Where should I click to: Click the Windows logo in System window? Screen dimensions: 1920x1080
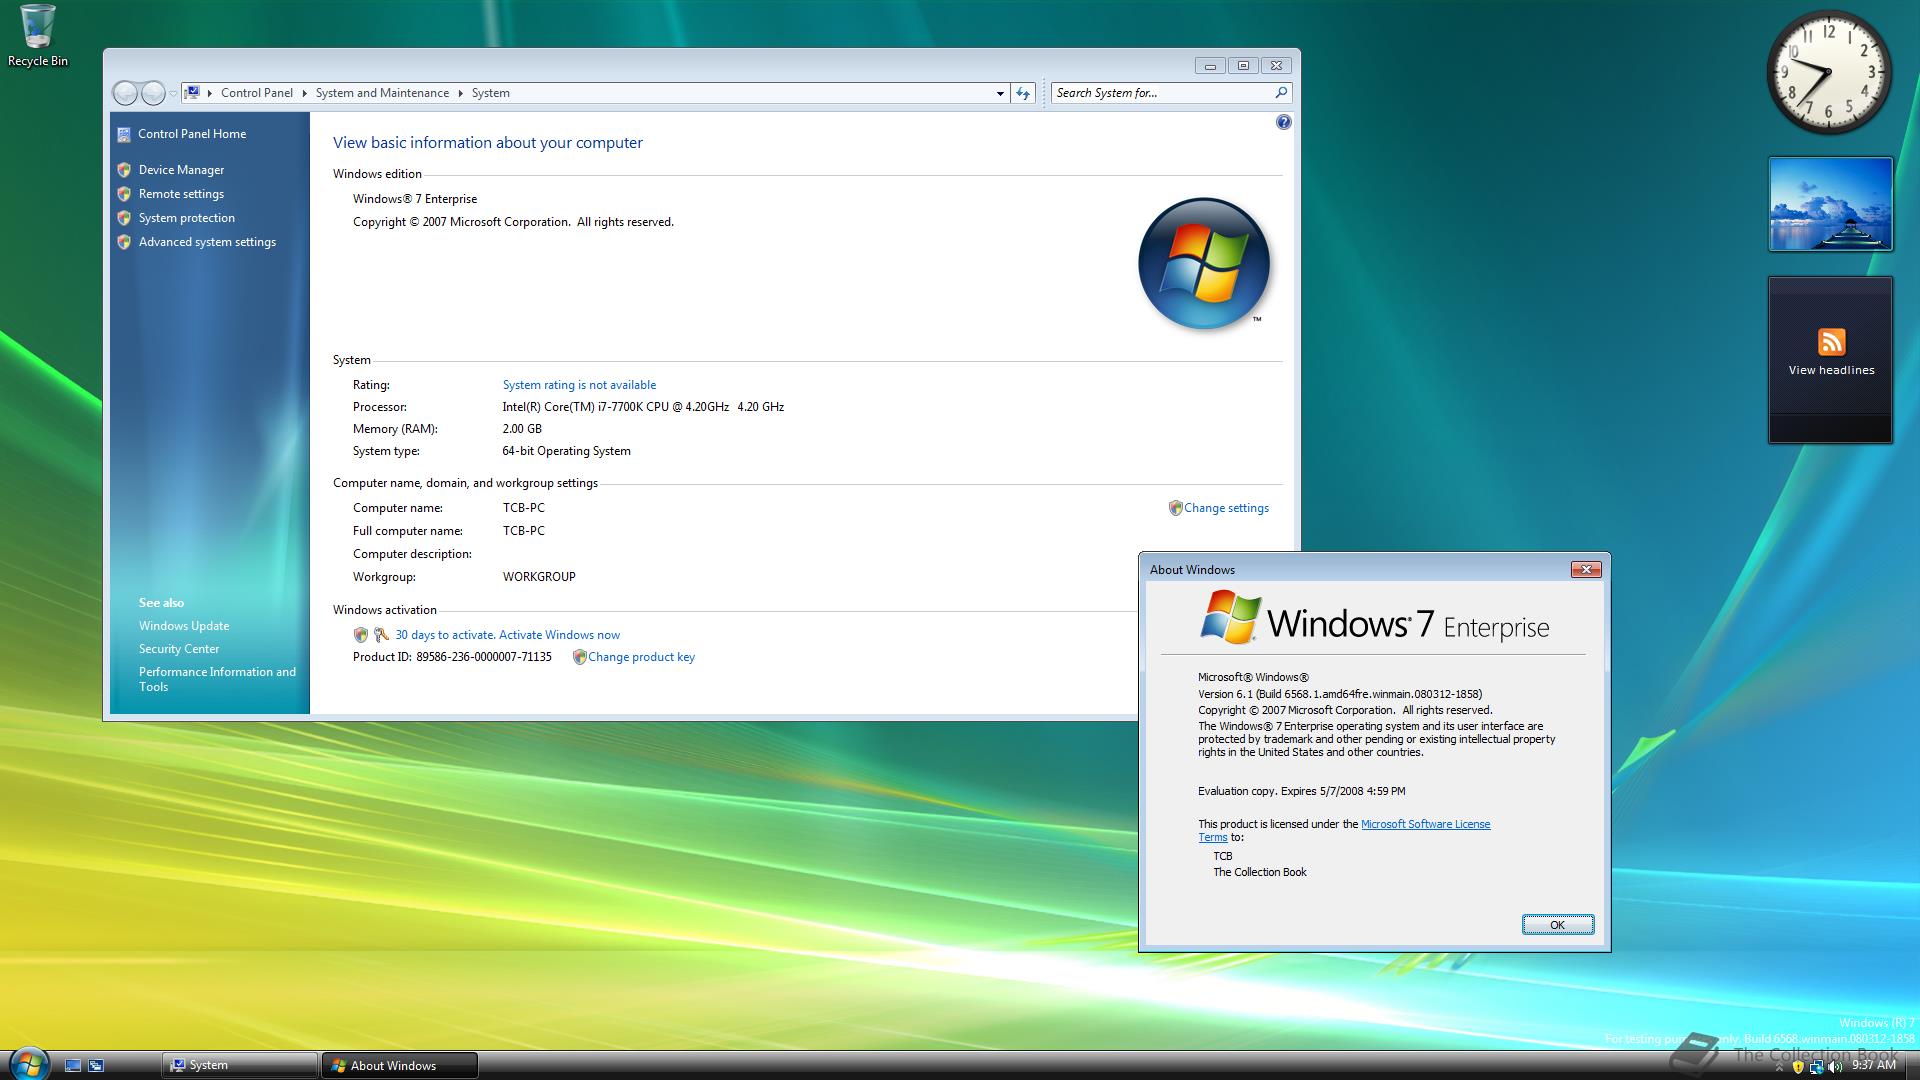coord(1204,264)
